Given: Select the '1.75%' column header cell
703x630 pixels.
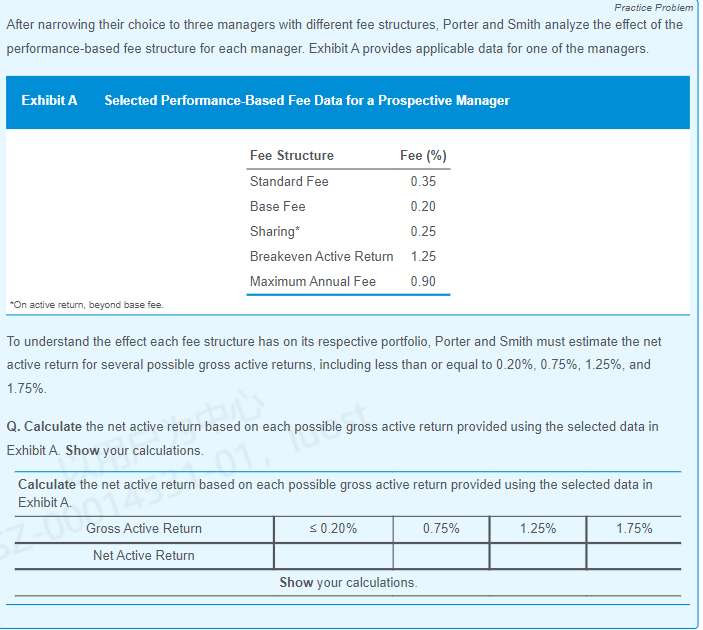Looking at the screenshot, I should [x=633, y=529].
